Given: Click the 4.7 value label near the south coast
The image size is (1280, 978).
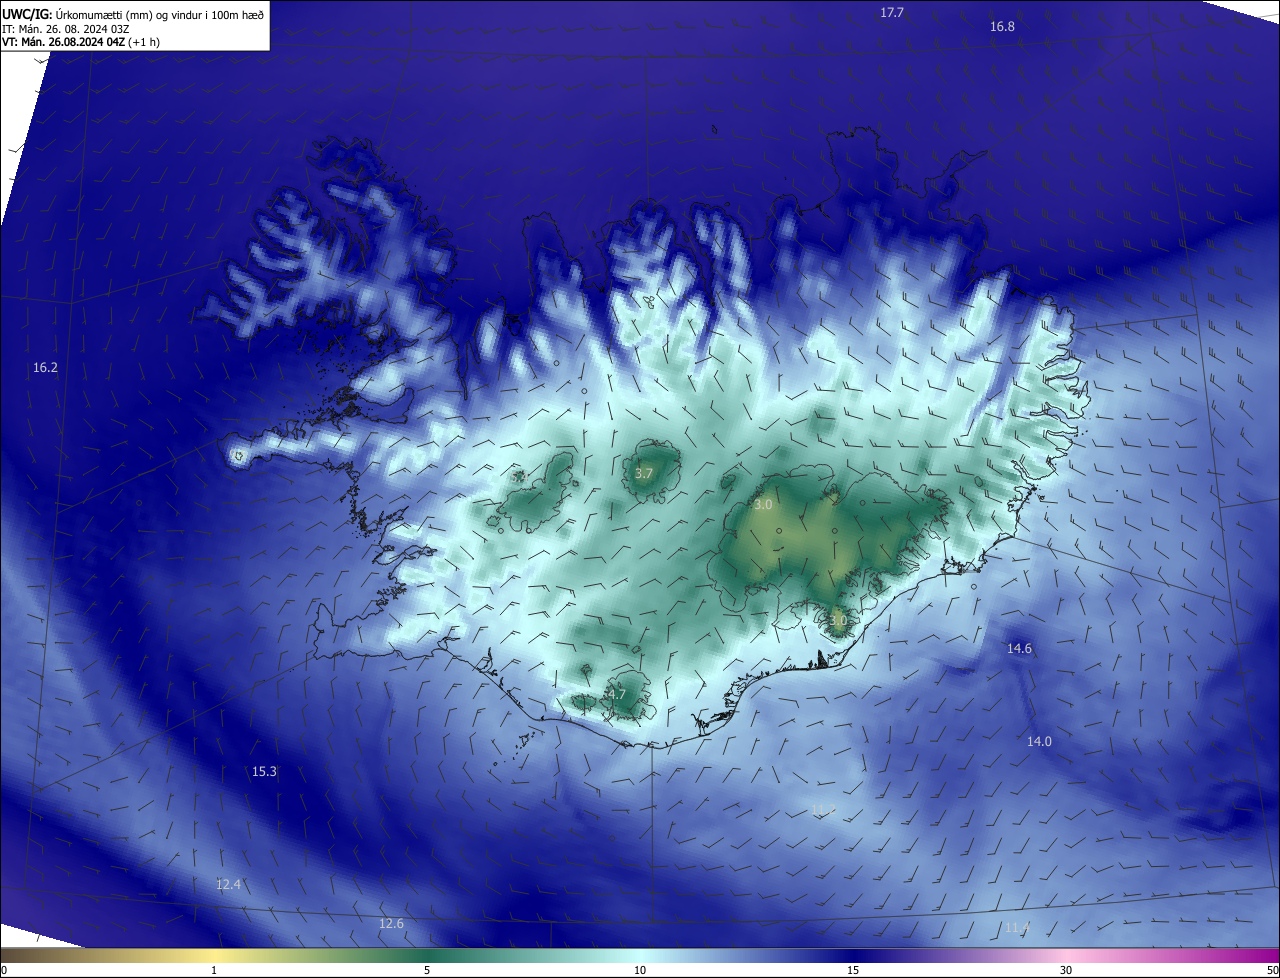Looking at the screenshot, I should tap(617, 694).
